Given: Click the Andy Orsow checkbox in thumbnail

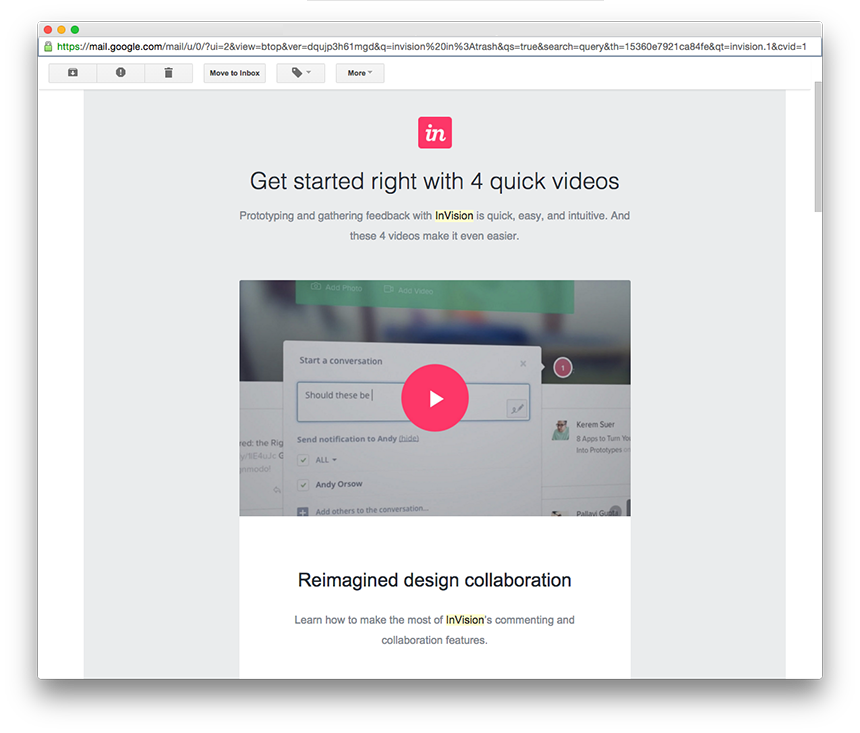Looking at the screenshot, I should (x=303, y=484).
